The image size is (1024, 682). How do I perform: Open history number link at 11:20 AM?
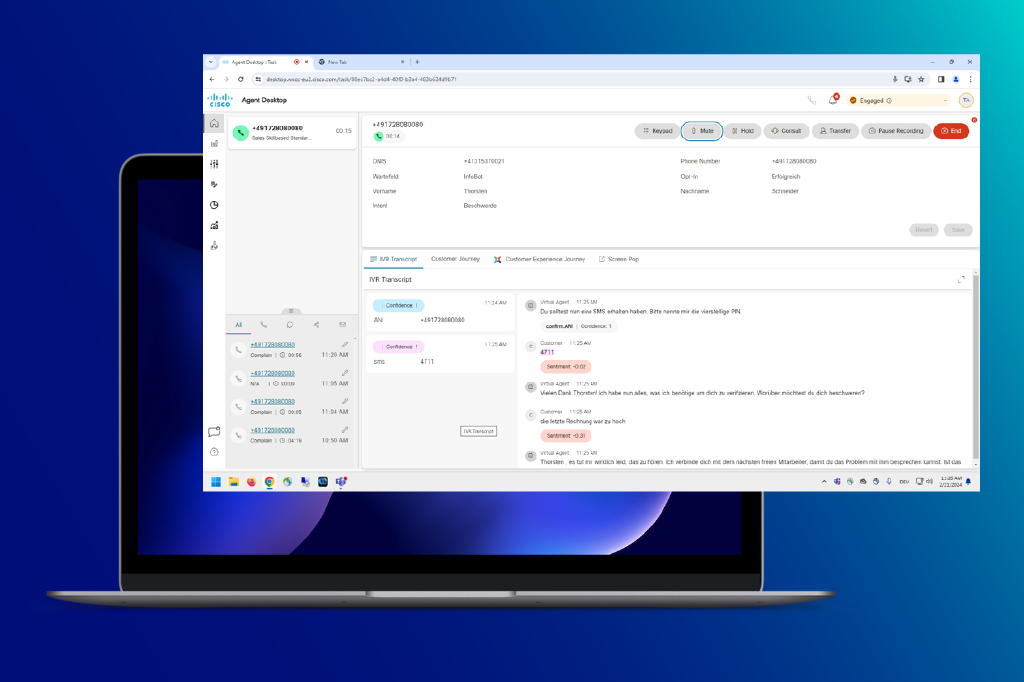[273, 344]
